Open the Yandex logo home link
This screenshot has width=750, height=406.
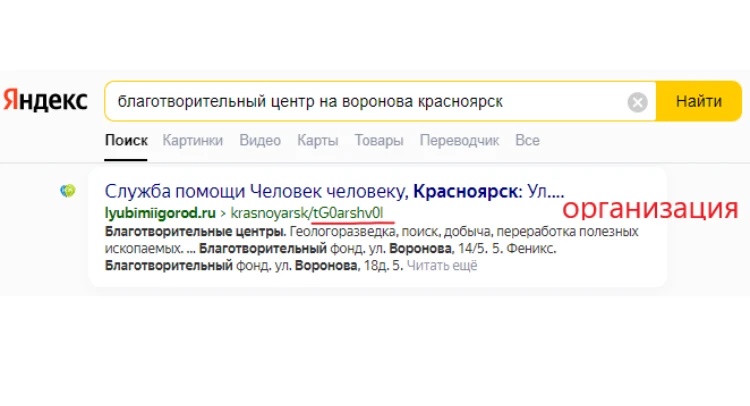click(x=45, y=101)
